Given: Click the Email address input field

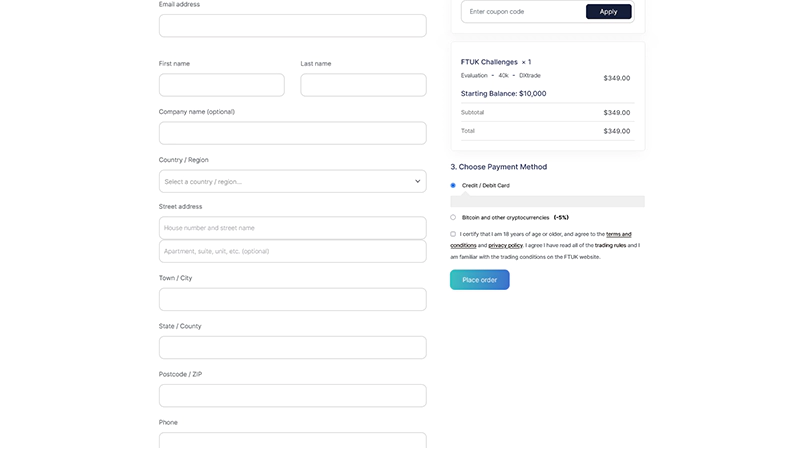Looking at the screenshot, I should [x=292, y=26].
